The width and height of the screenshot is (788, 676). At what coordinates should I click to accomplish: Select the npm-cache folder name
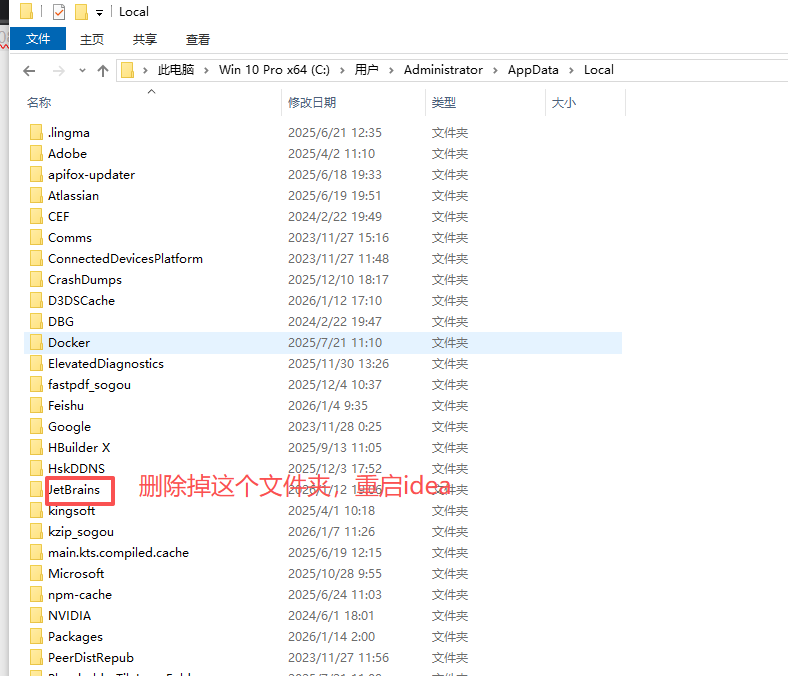[x=80, y=595]
